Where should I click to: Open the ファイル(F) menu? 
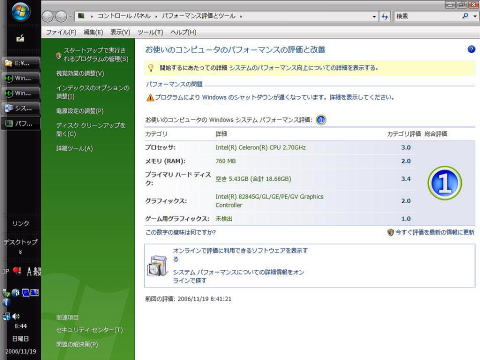(61, 32)
